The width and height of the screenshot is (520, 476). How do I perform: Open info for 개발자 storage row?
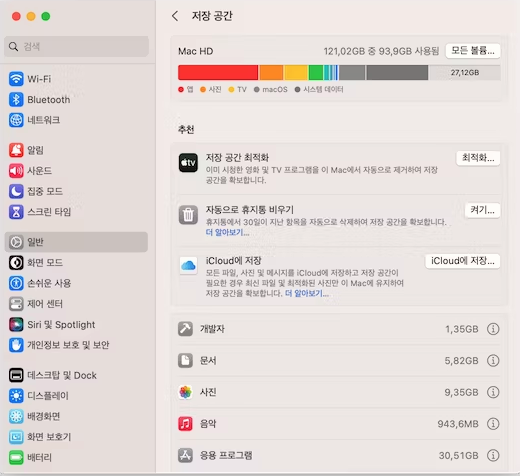tap(493, 329)
